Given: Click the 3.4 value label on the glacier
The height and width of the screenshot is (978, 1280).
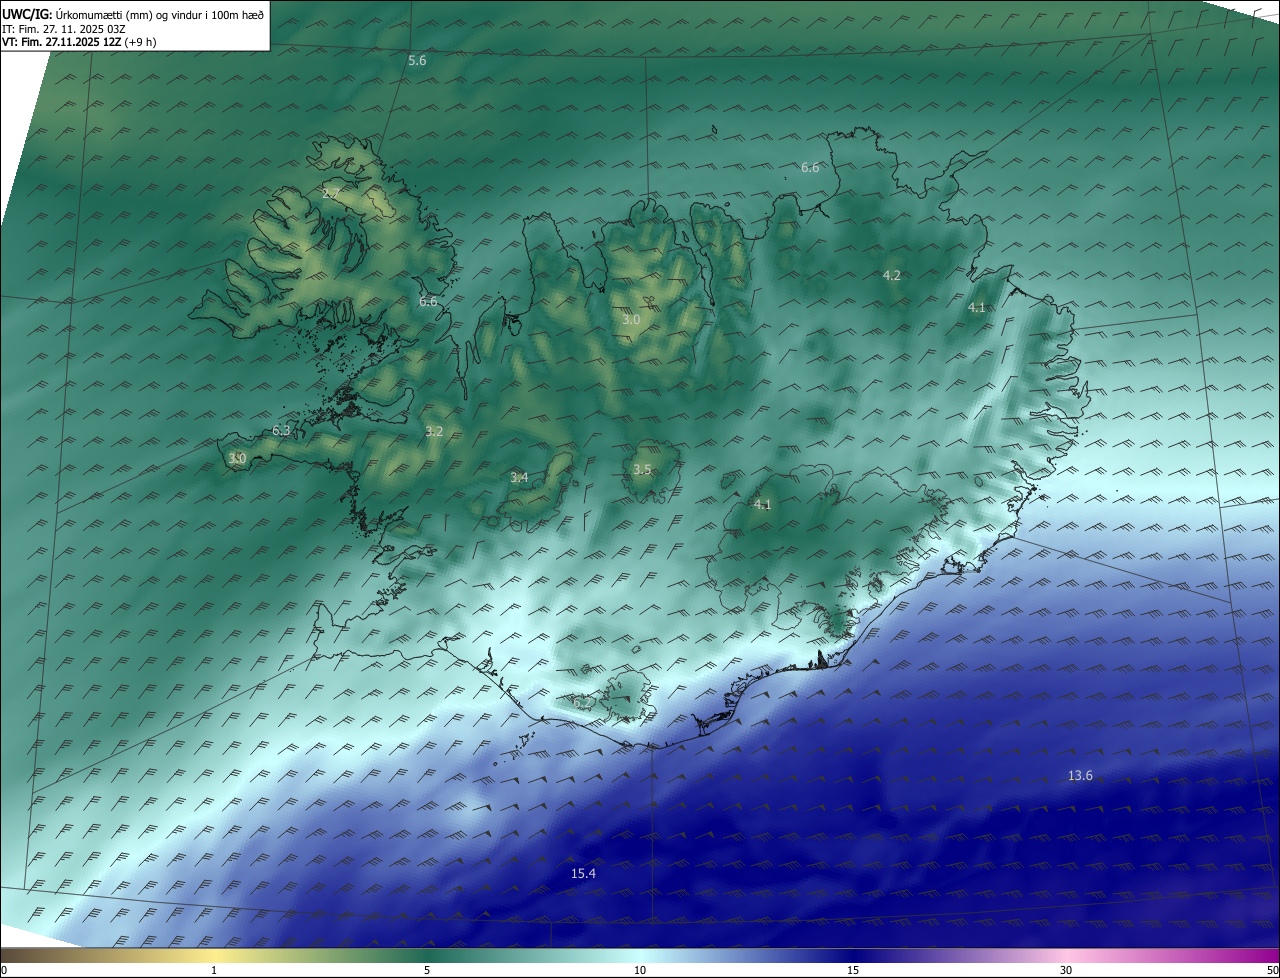Looking at the screenshot, I should 519,478.
